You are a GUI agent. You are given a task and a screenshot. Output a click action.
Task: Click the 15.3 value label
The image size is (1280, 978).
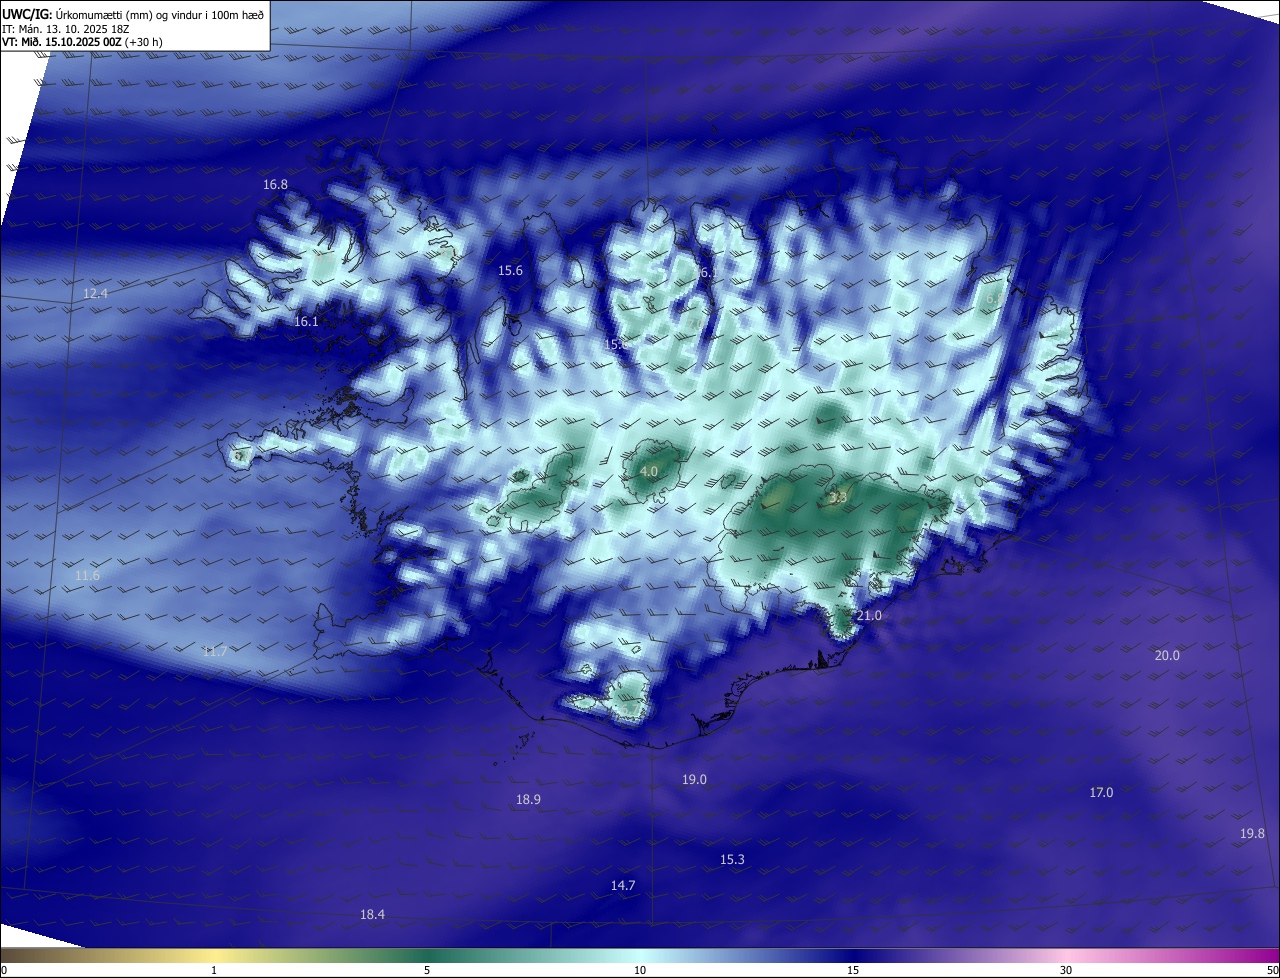pos(732,860)
